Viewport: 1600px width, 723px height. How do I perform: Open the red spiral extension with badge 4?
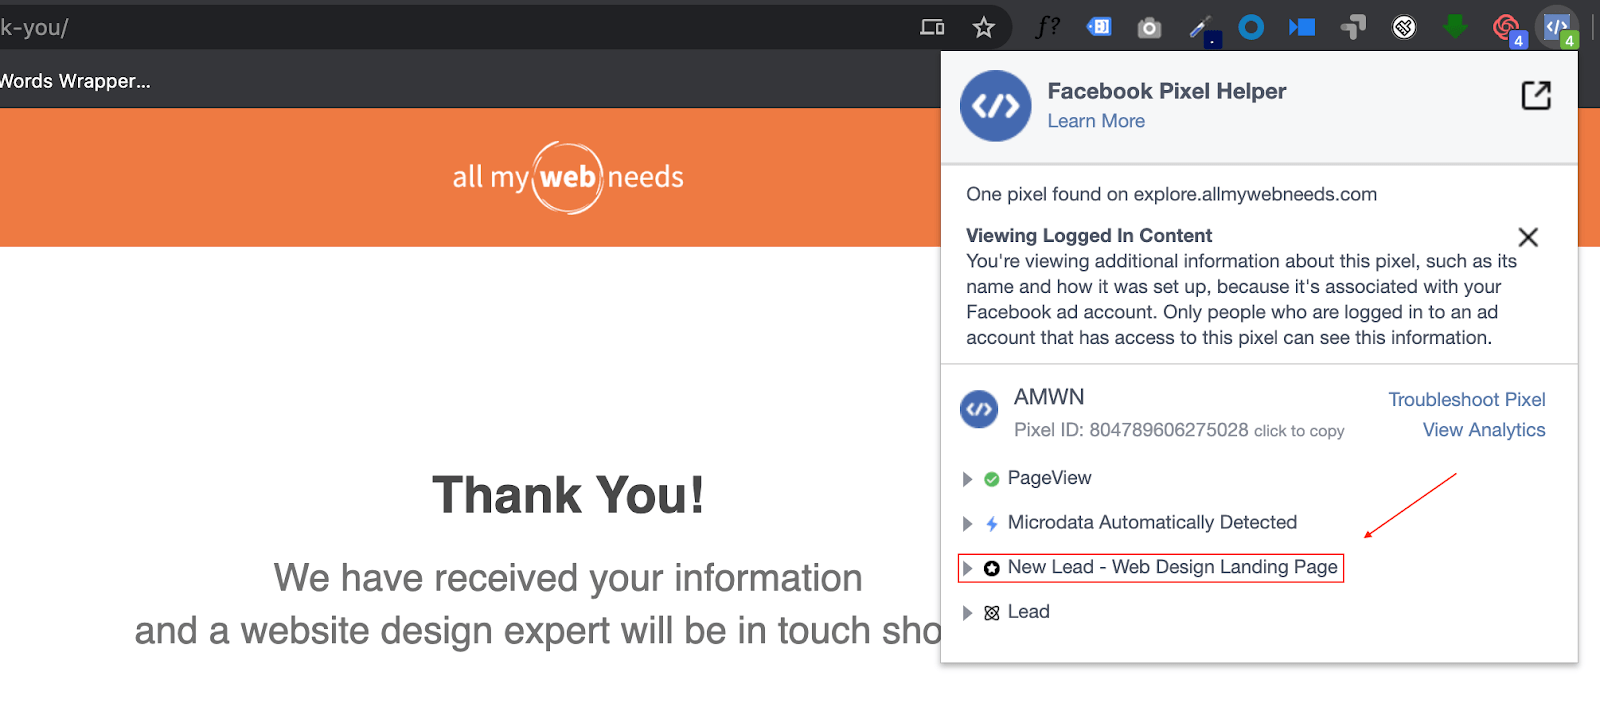(x=1507, y=28)
